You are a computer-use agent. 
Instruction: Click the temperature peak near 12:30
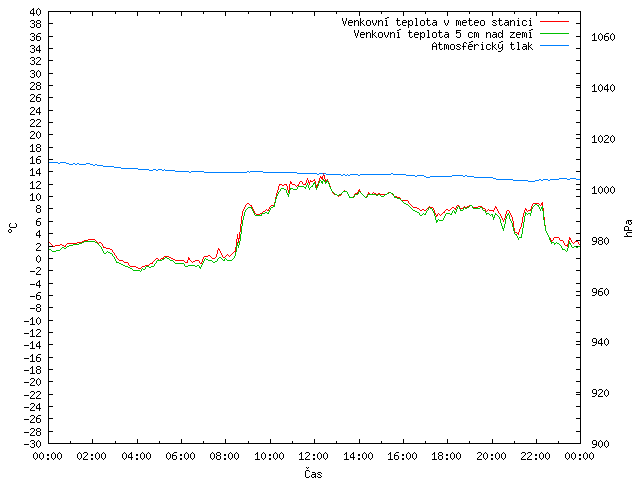(x=324, y=176)
